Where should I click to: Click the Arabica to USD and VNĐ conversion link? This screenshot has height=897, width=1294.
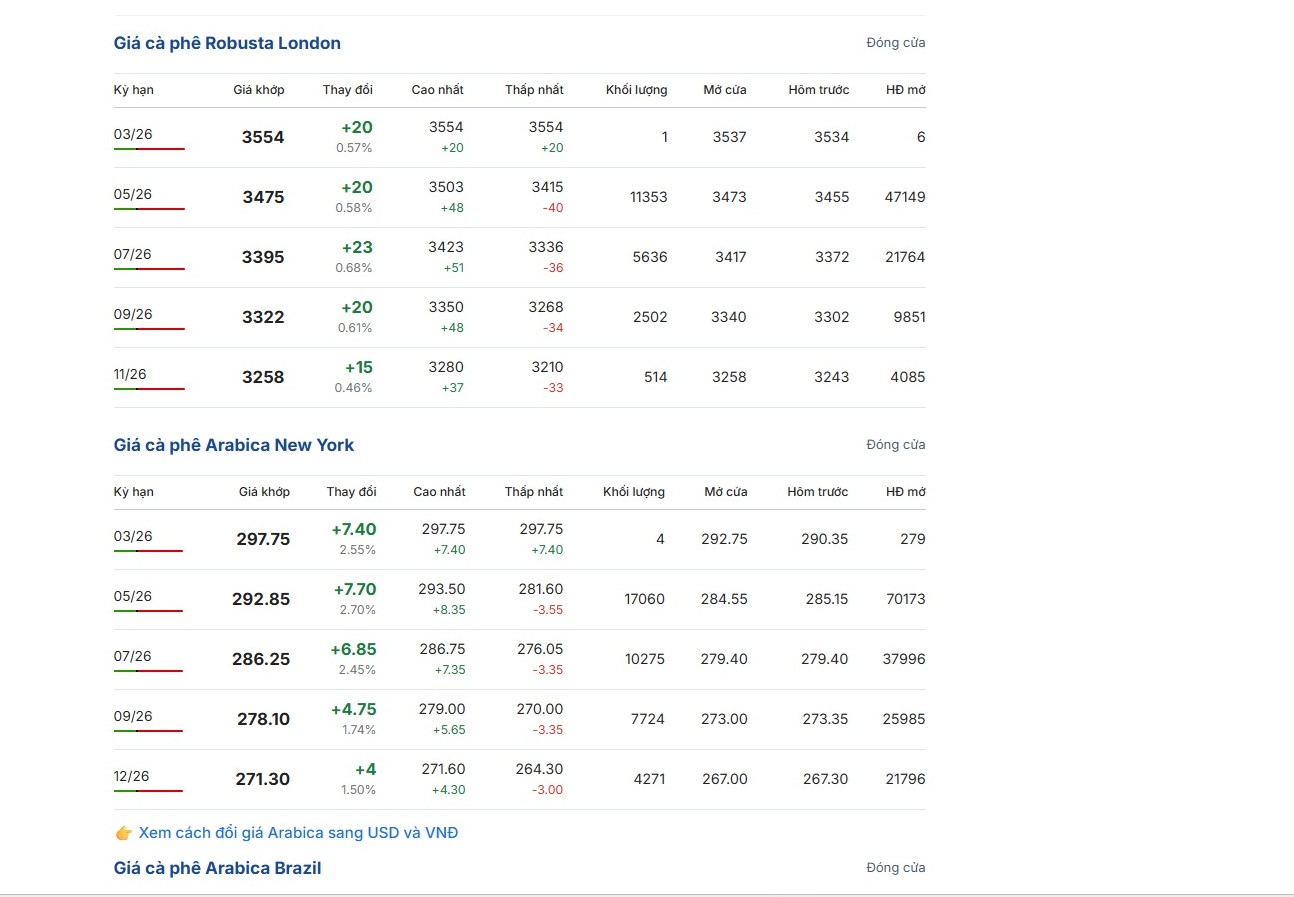pos(298,833)
